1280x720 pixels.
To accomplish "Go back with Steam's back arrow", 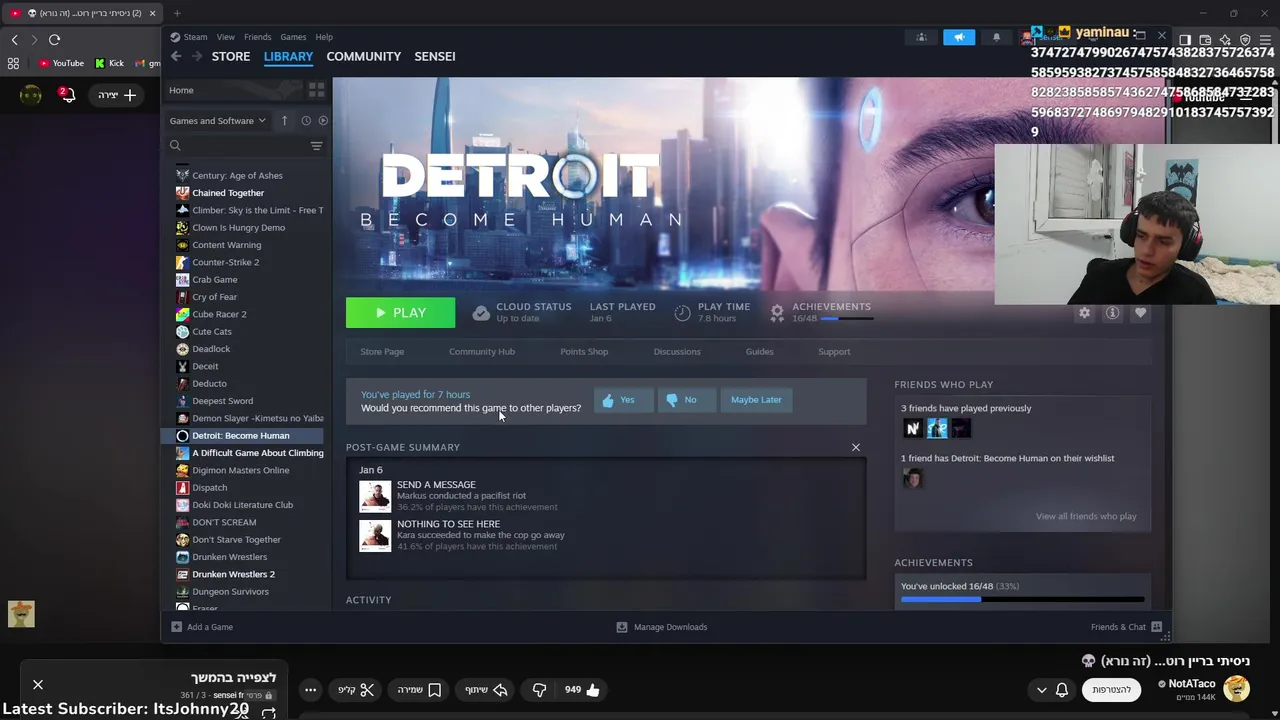I will point(176,56).
